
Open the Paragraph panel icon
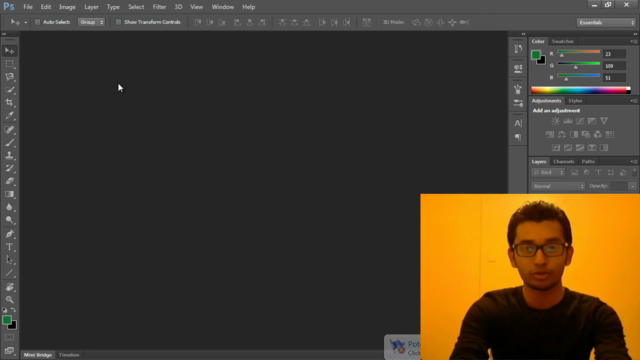click(x=518, y=137)
